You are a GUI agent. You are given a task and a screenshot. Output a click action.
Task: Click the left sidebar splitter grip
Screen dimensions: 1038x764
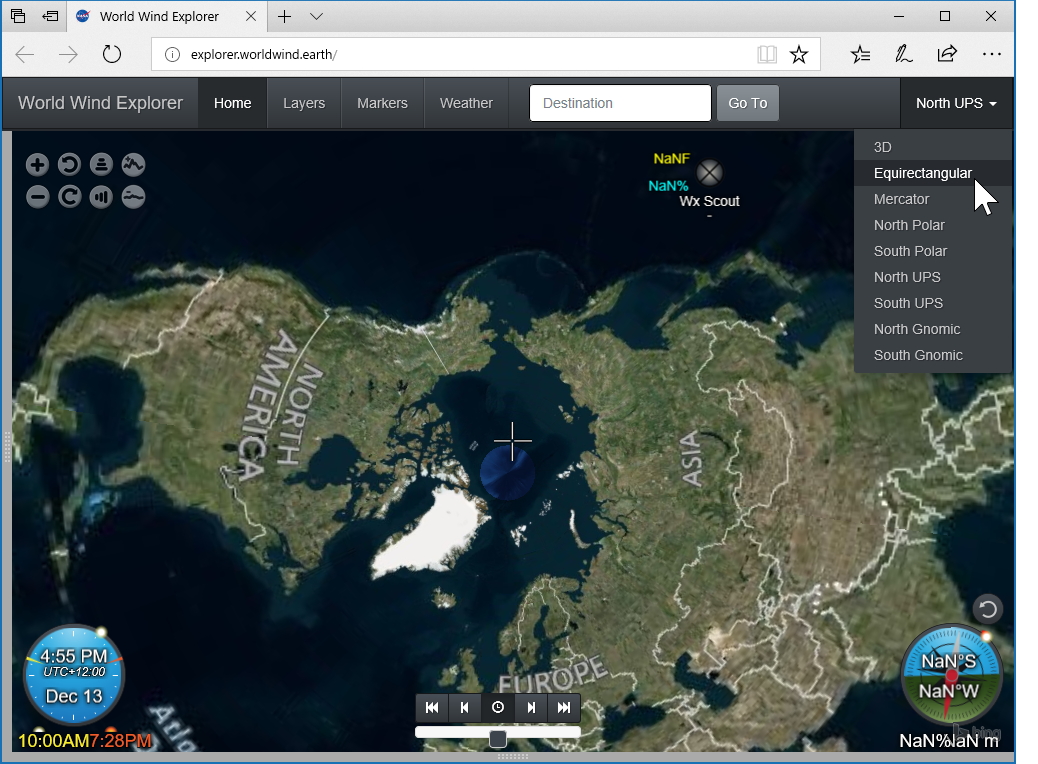[7, 445]
